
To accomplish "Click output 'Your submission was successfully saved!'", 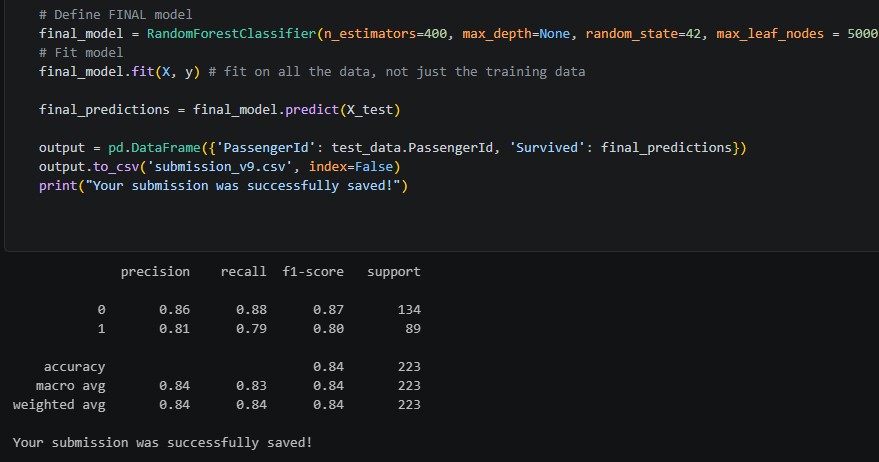I will [x=162, y=443].
